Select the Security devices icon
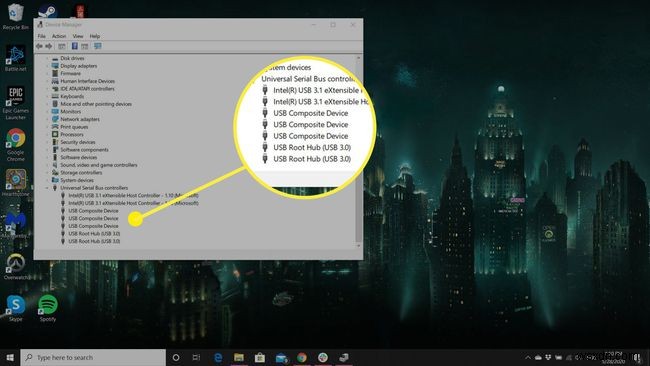 point(55,142)
